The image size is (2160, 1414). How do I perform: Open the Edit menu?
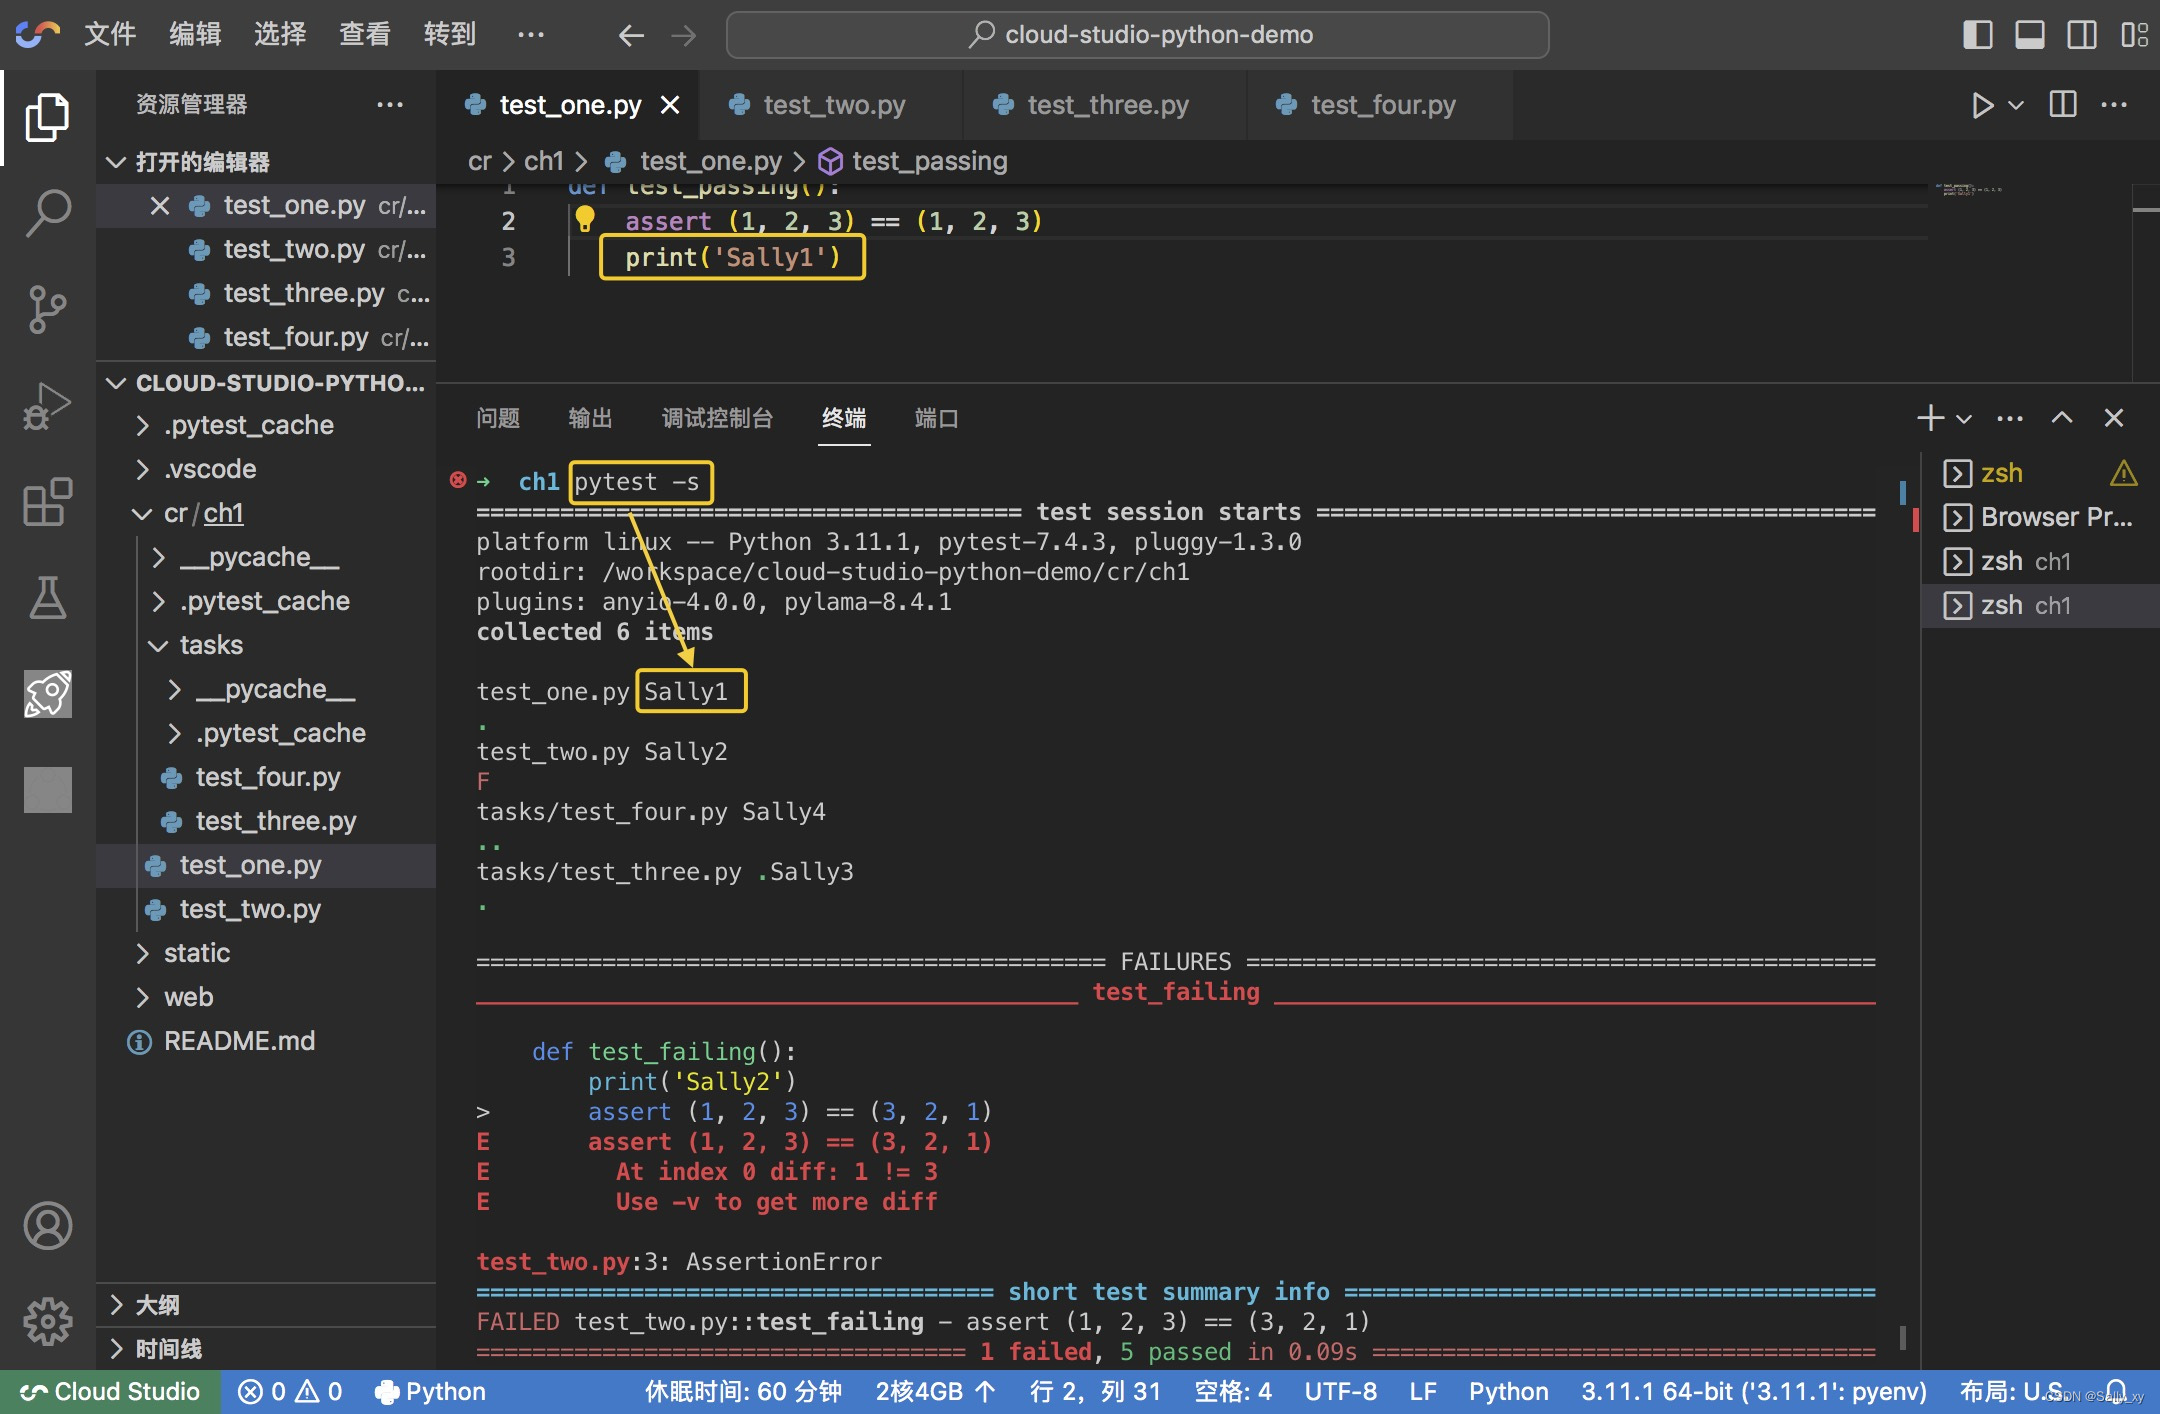point(195,35)
